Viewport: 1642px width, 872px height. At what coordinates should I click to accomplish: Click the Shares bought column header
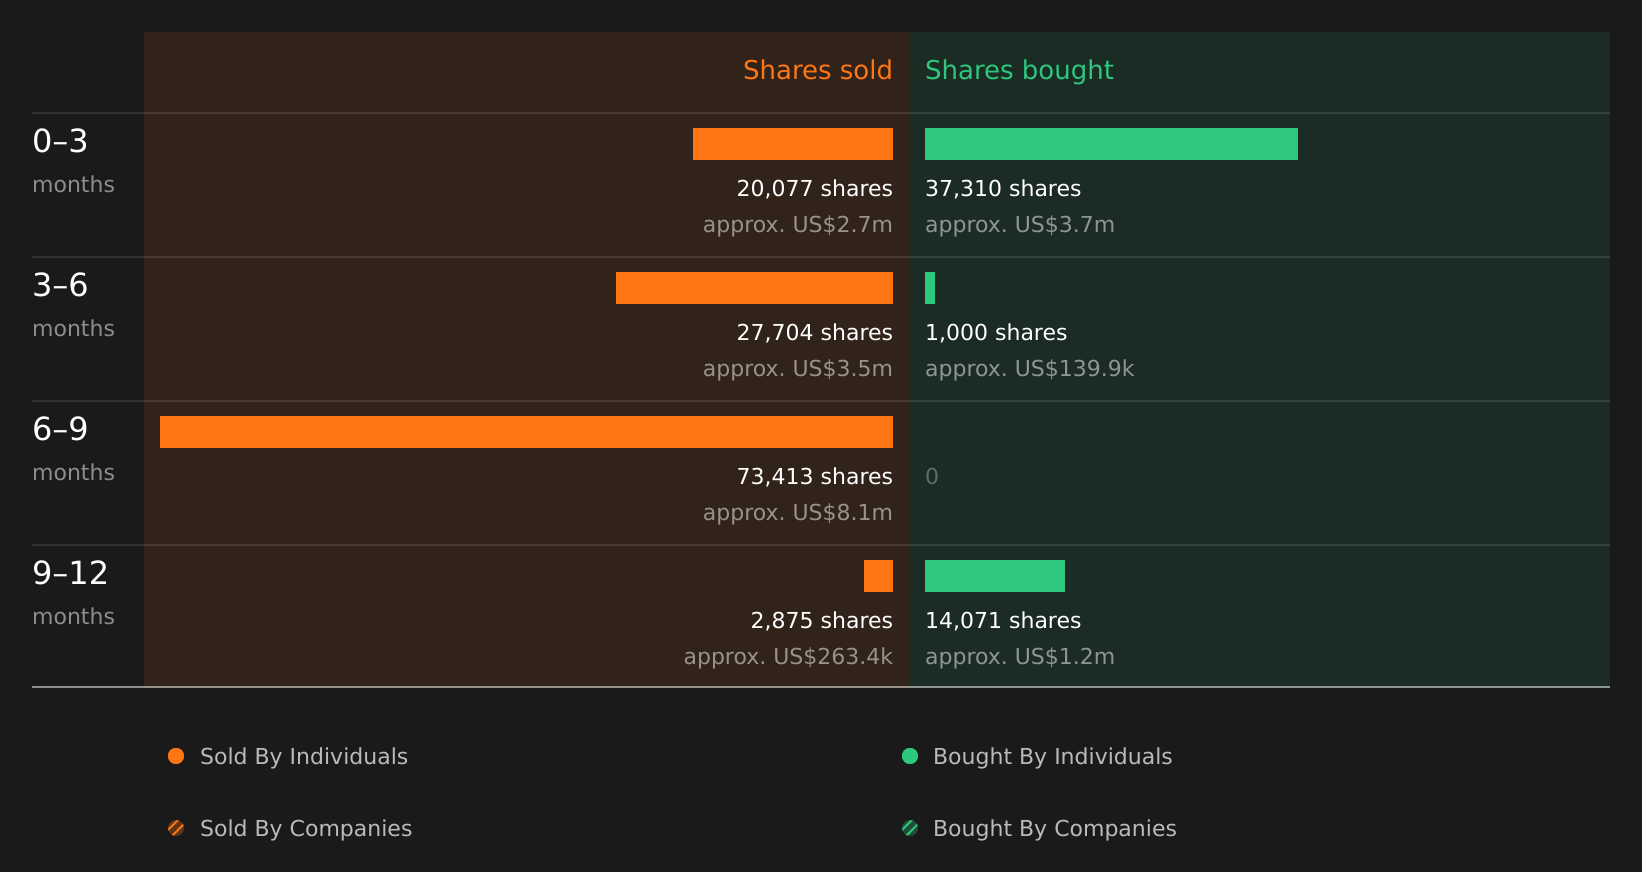click(x=1019, y=70)
